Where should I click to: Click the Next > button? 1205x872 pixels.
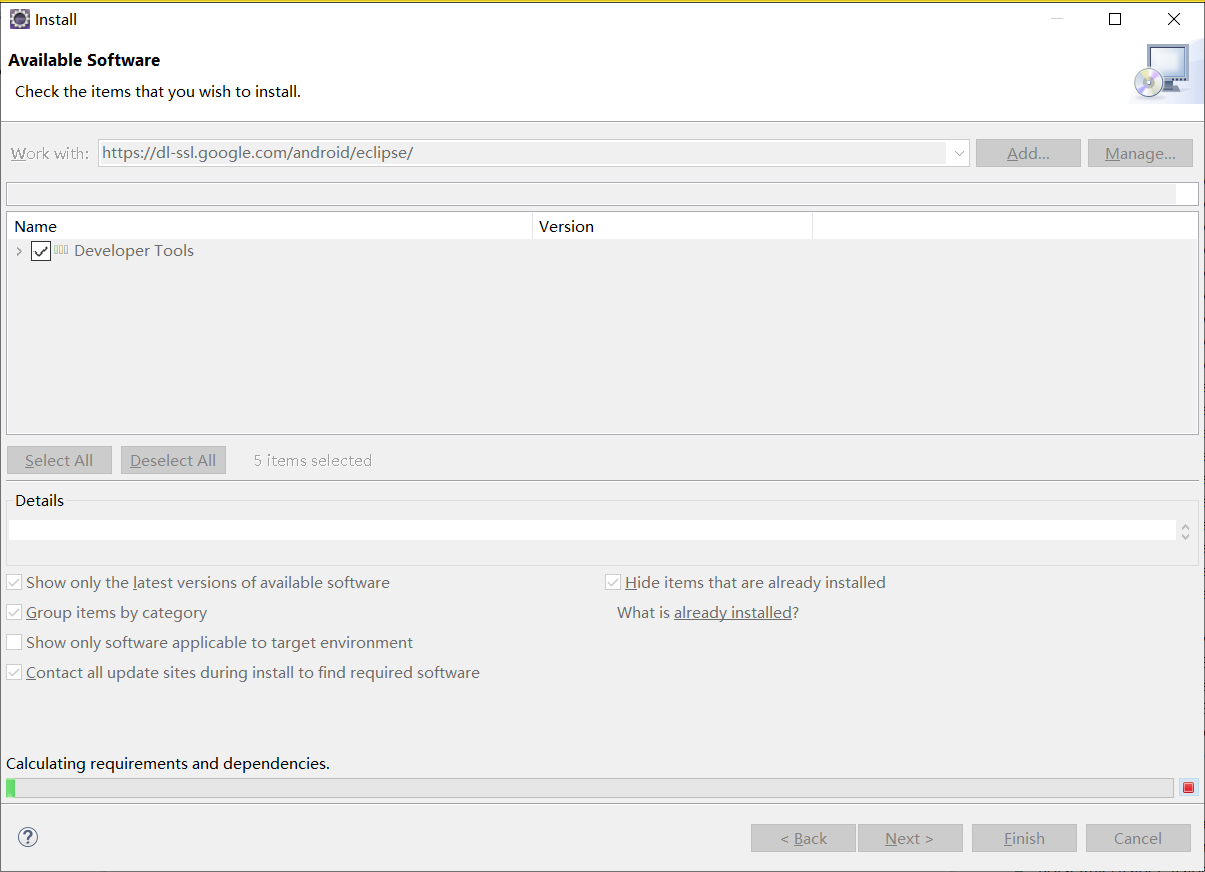coord(909,838)
